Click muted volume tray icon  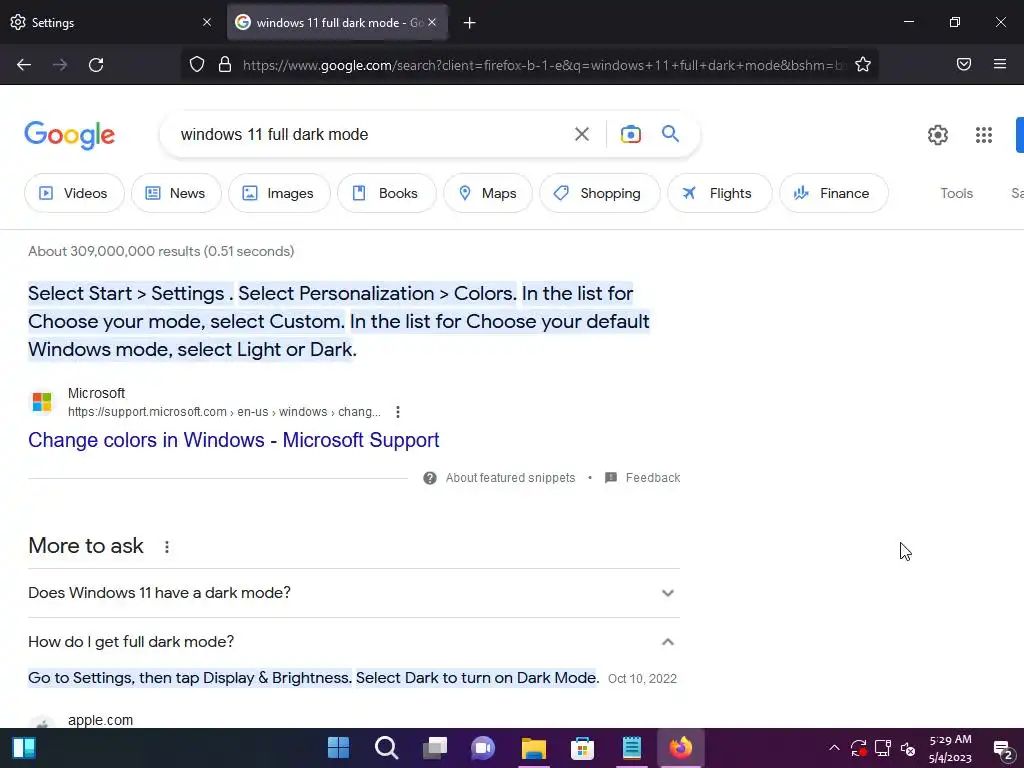(907, 748)
